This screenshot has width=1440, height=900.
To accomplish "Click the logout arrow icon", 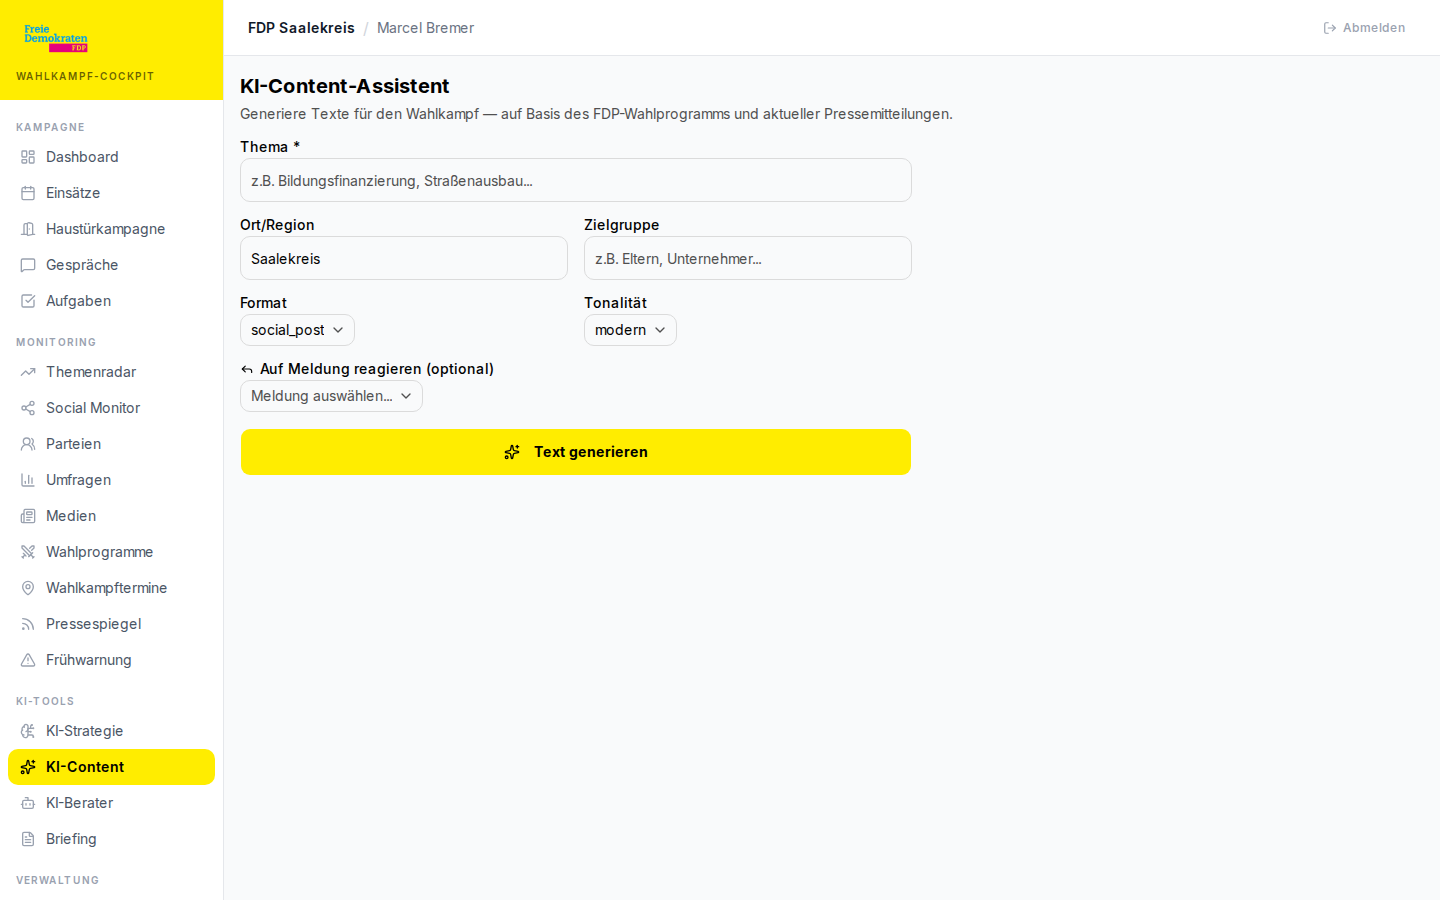I will point(1330,28).
